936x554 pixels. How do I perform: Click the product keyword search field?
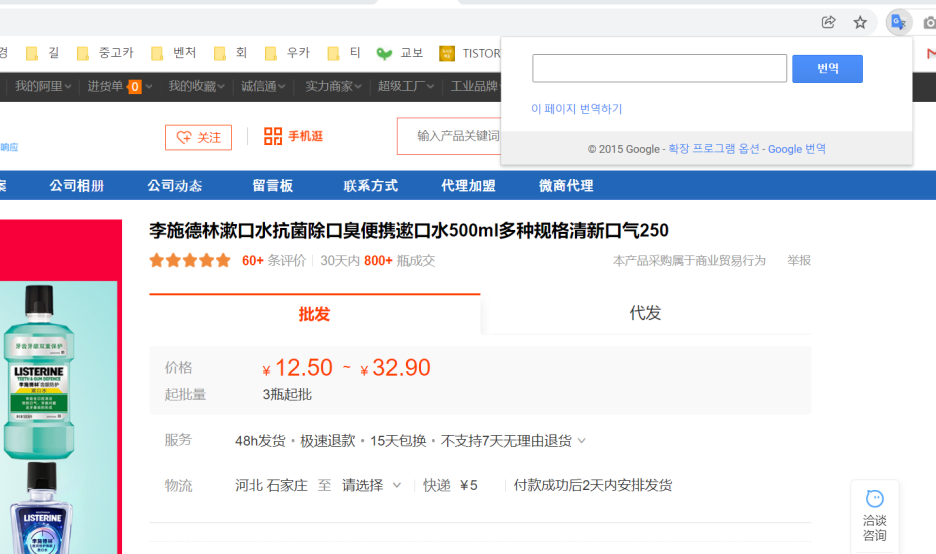coord(449,136)
